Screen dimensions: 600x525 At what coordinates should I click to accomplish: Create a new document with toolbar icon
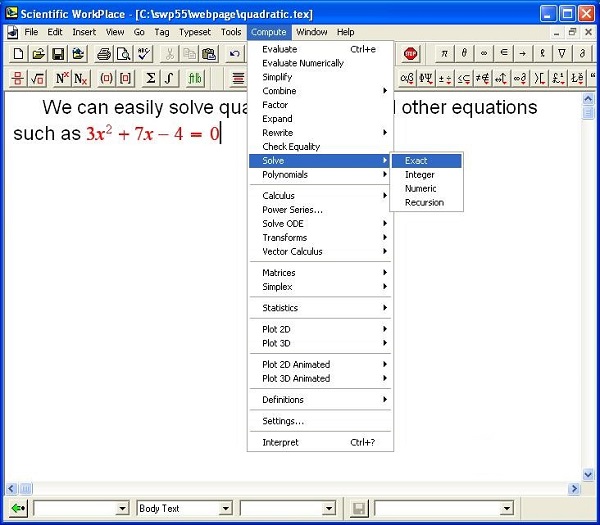(18, 54)
